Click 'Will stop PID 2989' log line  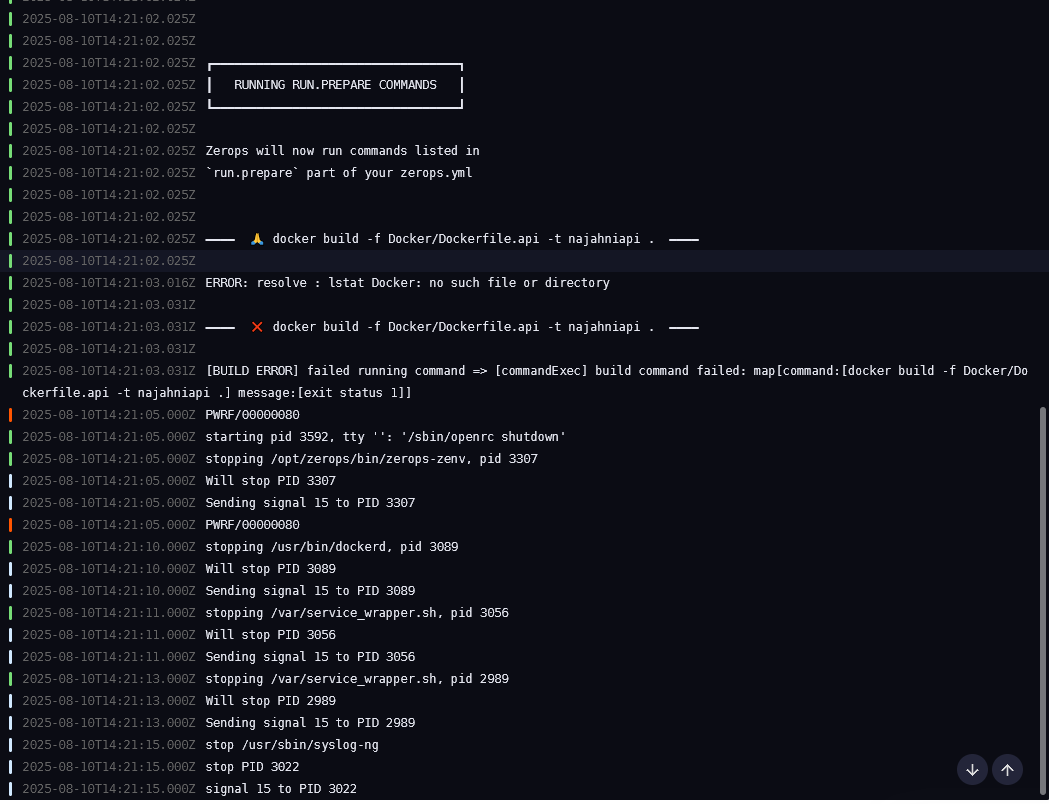[x=270, y=701]
